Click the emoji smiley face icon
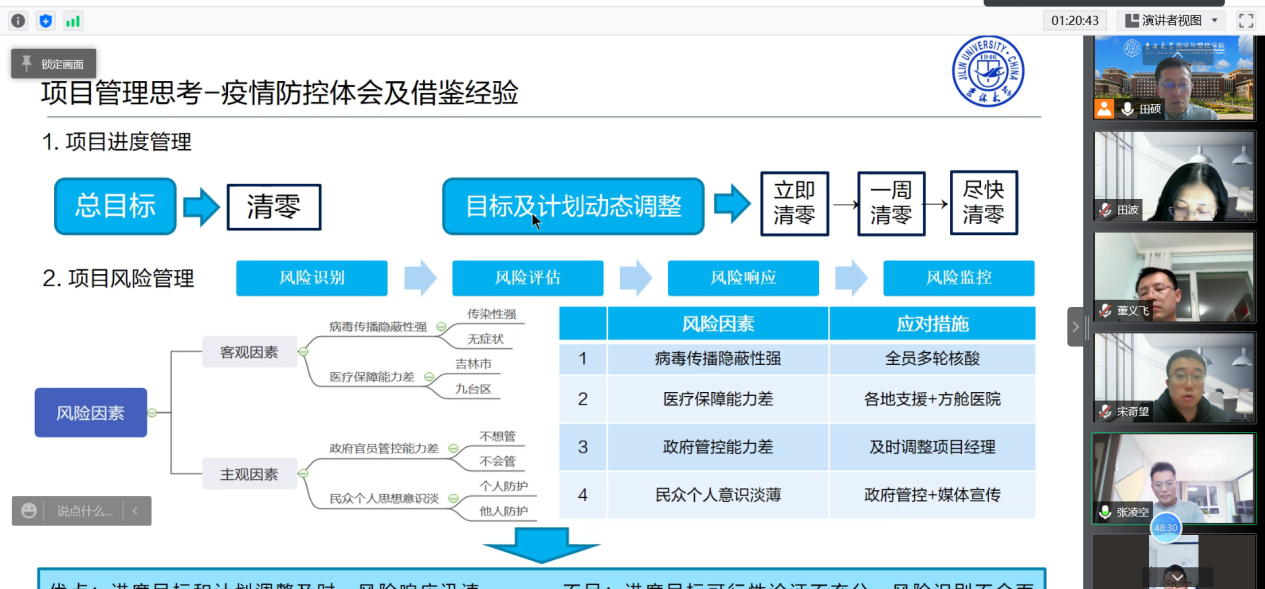 pyautogui.click(x=29, y=511)
